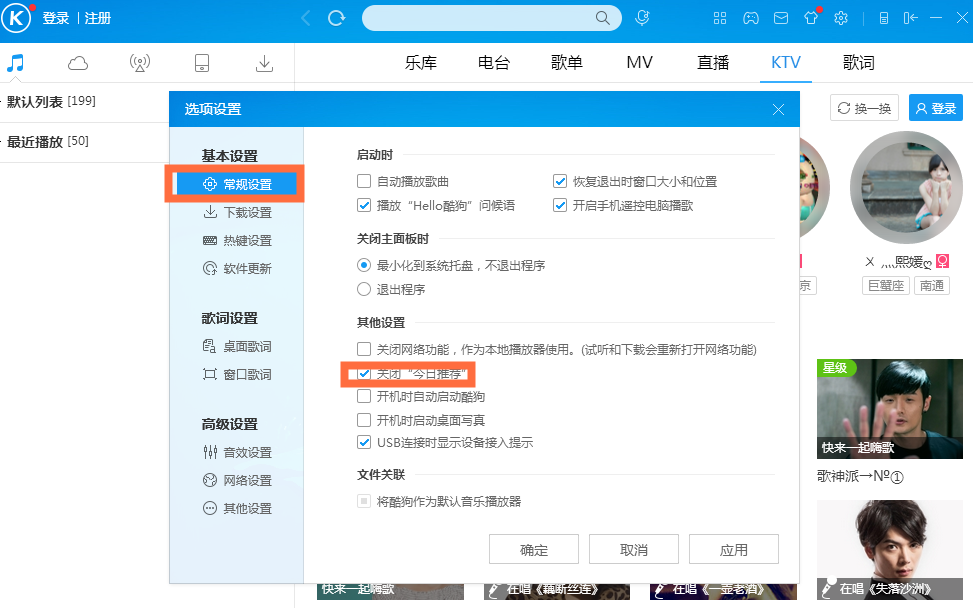Select the cloud music sidebar icon

(x=78, y=62)
